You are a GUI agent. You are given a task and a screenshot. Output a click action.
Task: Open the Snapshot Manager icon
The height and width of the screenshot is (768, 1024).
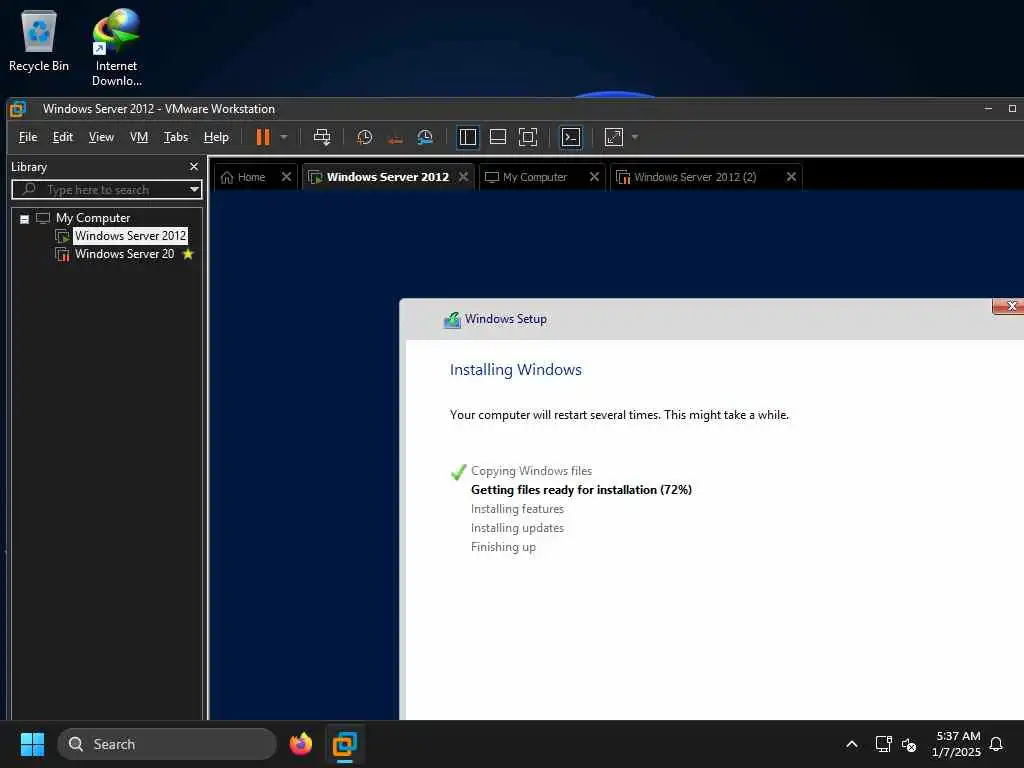pyautogui.click(x=425, y=137)
